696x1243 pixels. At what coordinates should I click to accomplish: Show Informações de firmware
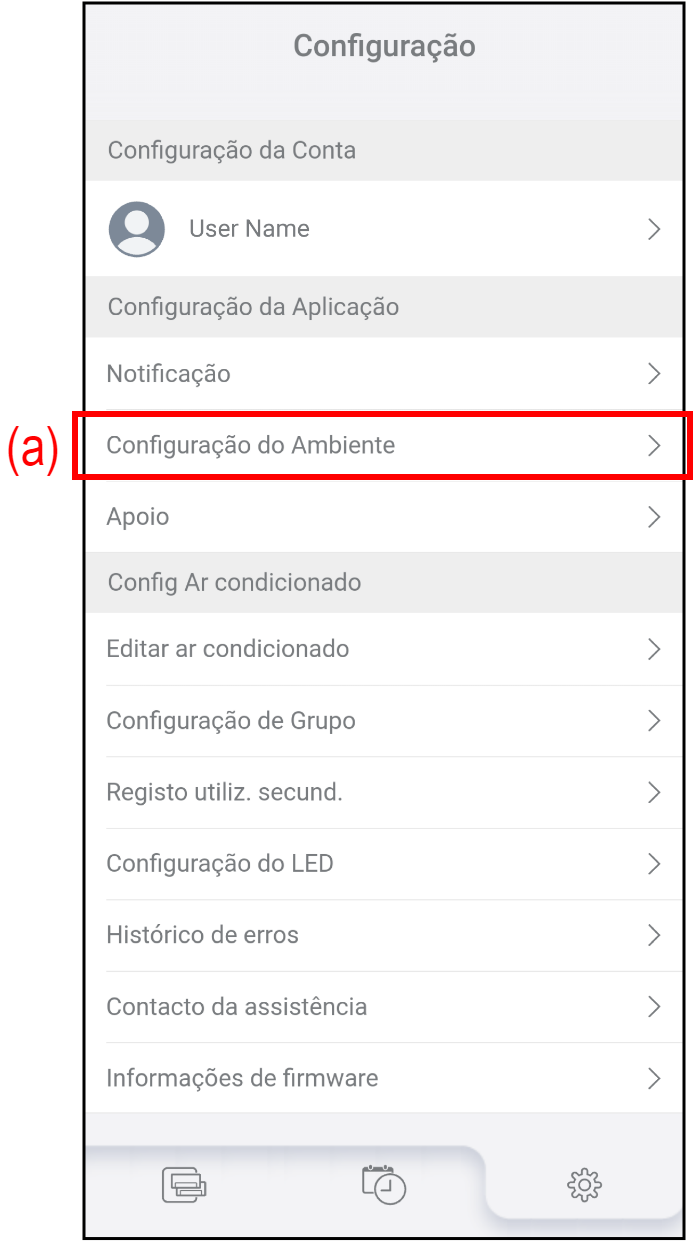click(242, 1079)
